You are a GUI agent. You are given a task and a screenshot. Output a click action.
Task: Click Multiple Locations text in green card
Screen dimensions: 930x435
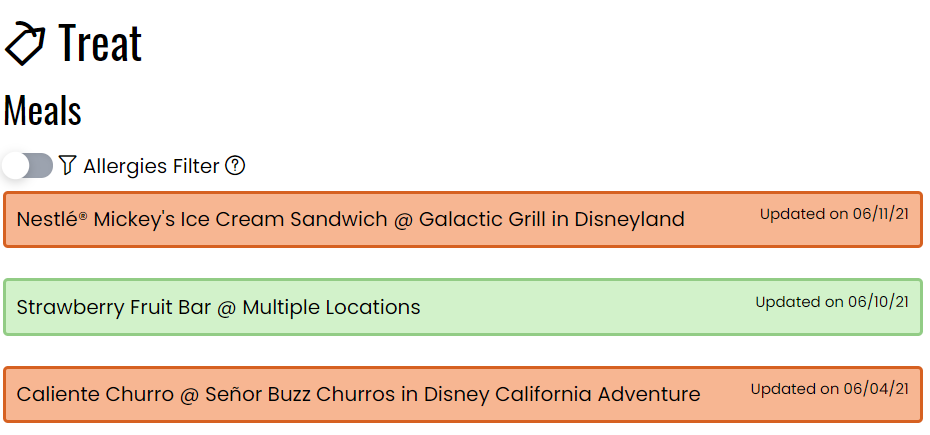[332, 307]
